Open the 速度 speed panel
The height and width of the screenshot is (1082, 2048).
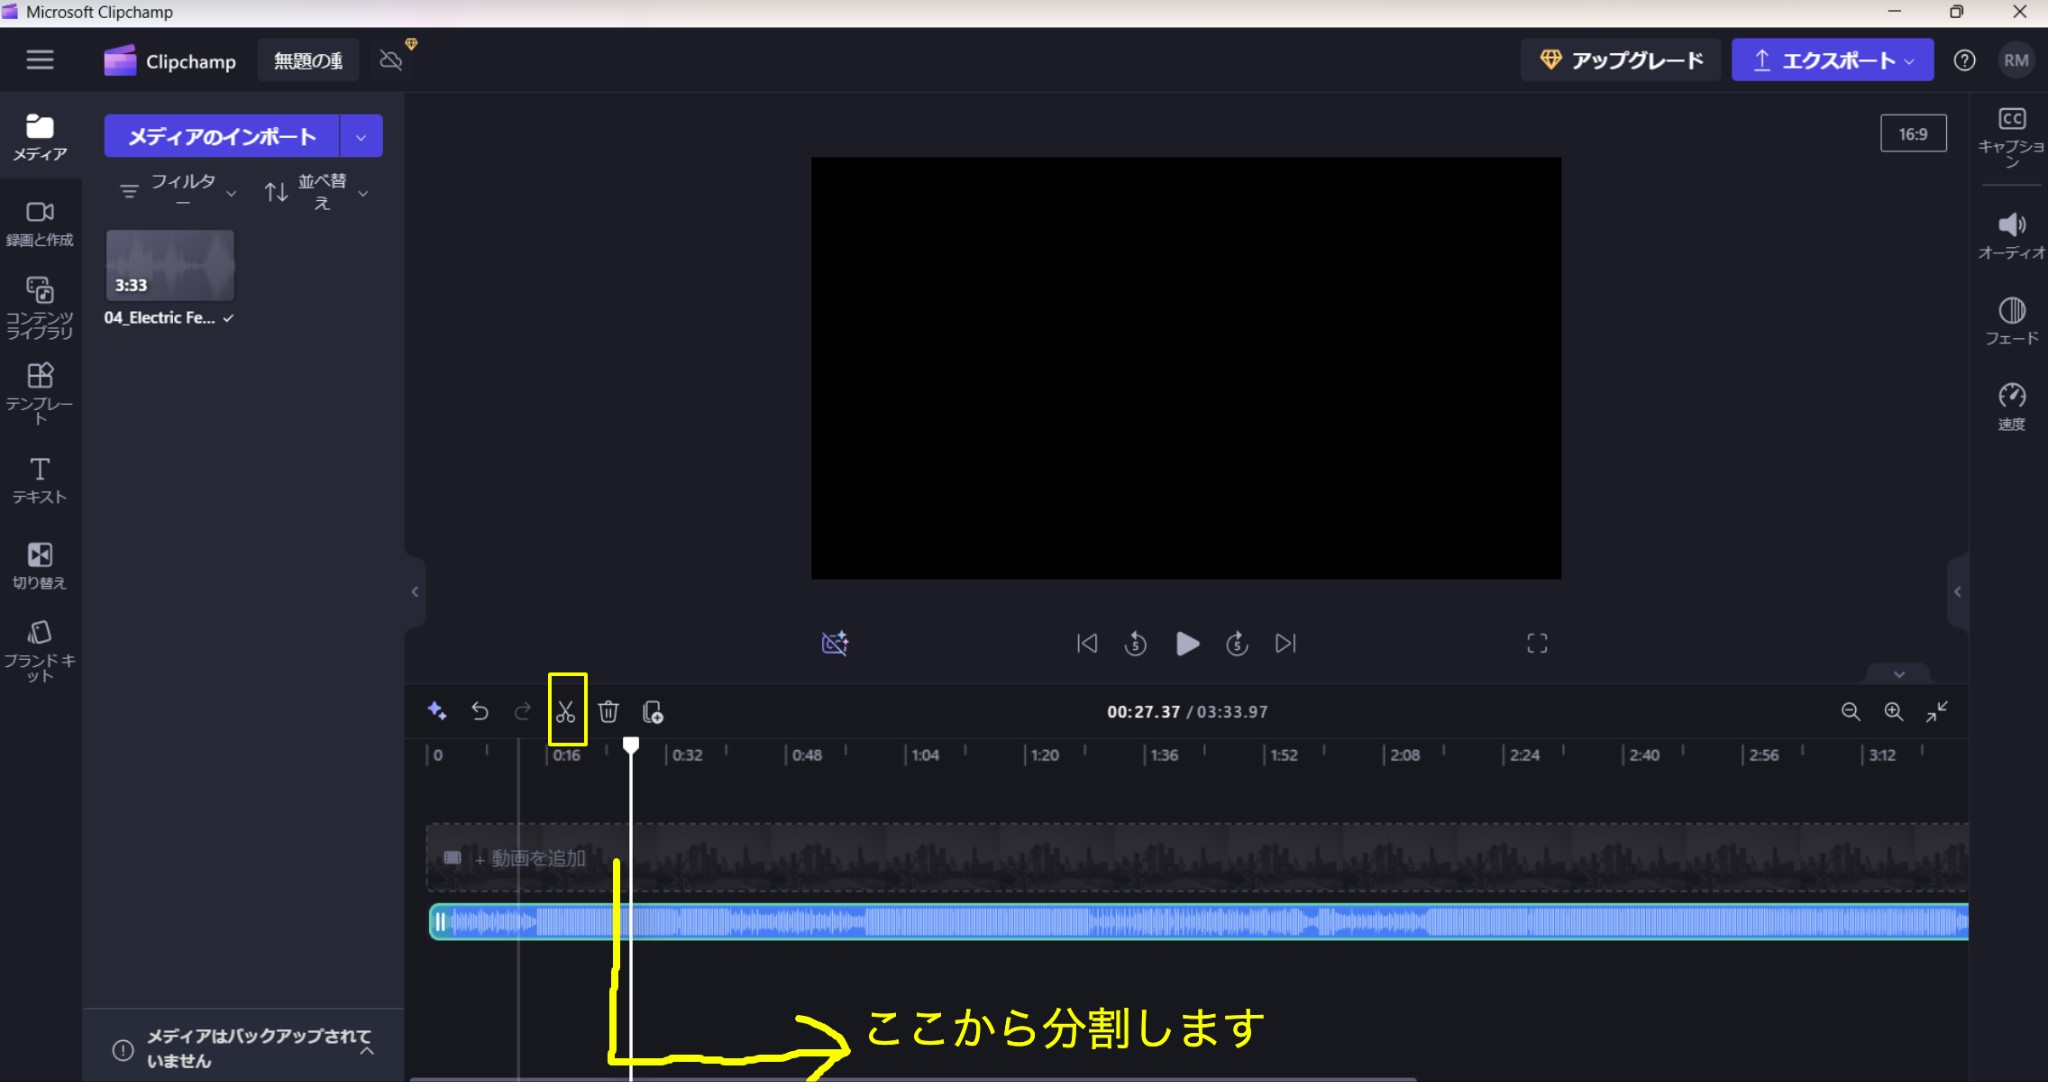pyautogui.click(x=2011, y=406)
